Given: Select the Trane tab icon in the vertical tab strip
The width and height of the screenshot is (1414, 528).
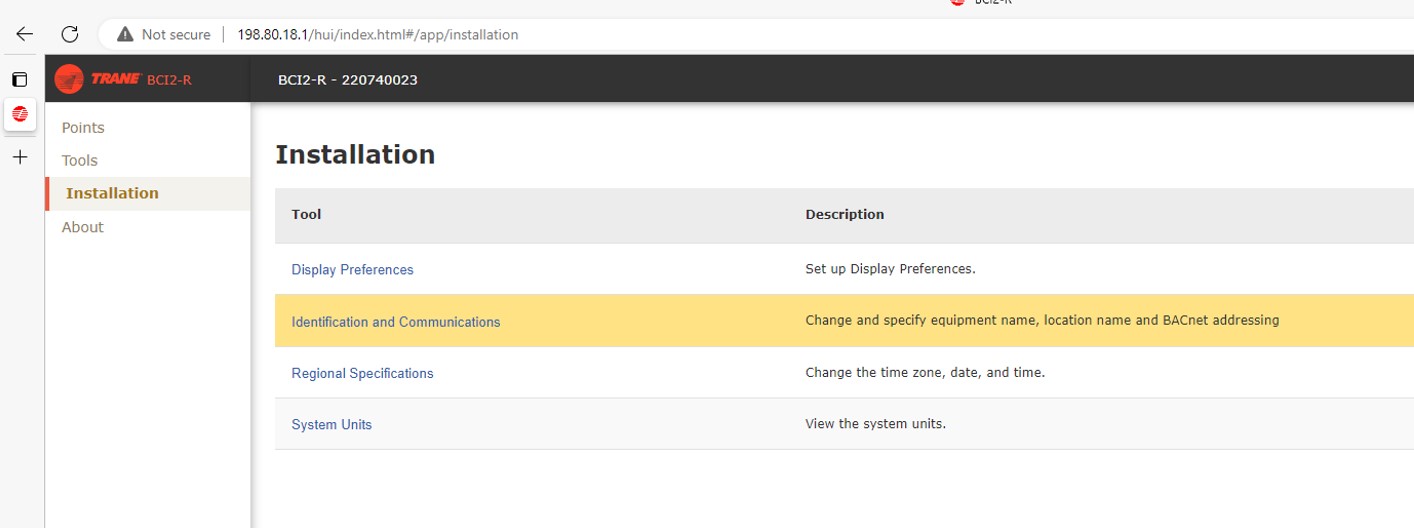Looking at the screenshot, I should point(20,114).
